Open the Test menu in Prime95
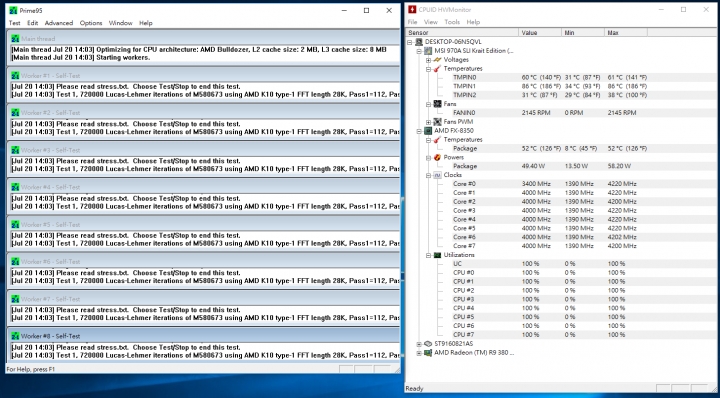720x398 pixels. click(15, 23)
